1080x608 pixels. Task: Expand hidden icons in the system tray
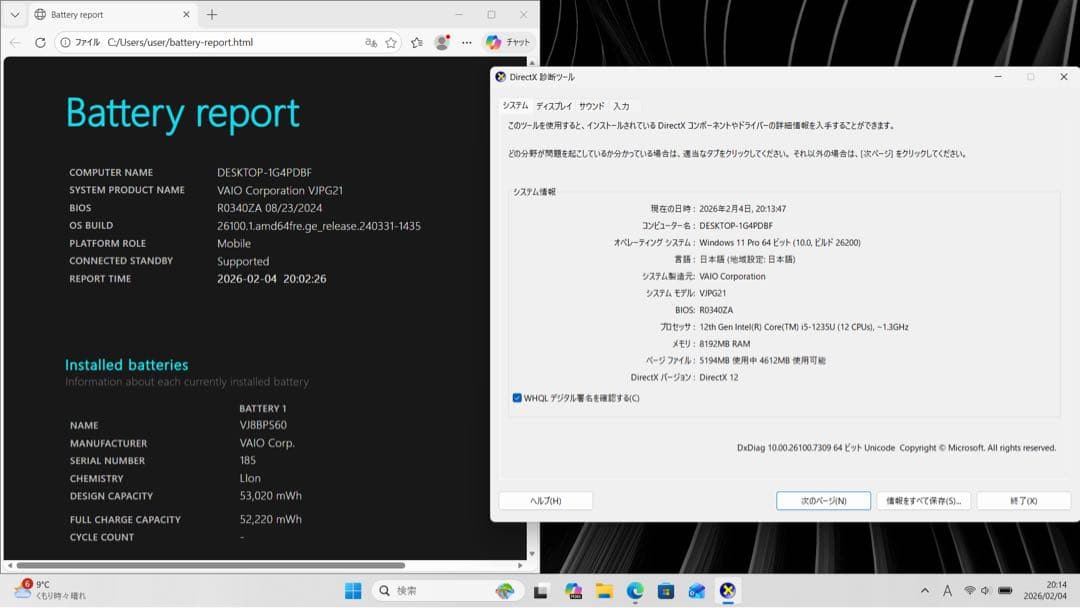pos(925,590)
